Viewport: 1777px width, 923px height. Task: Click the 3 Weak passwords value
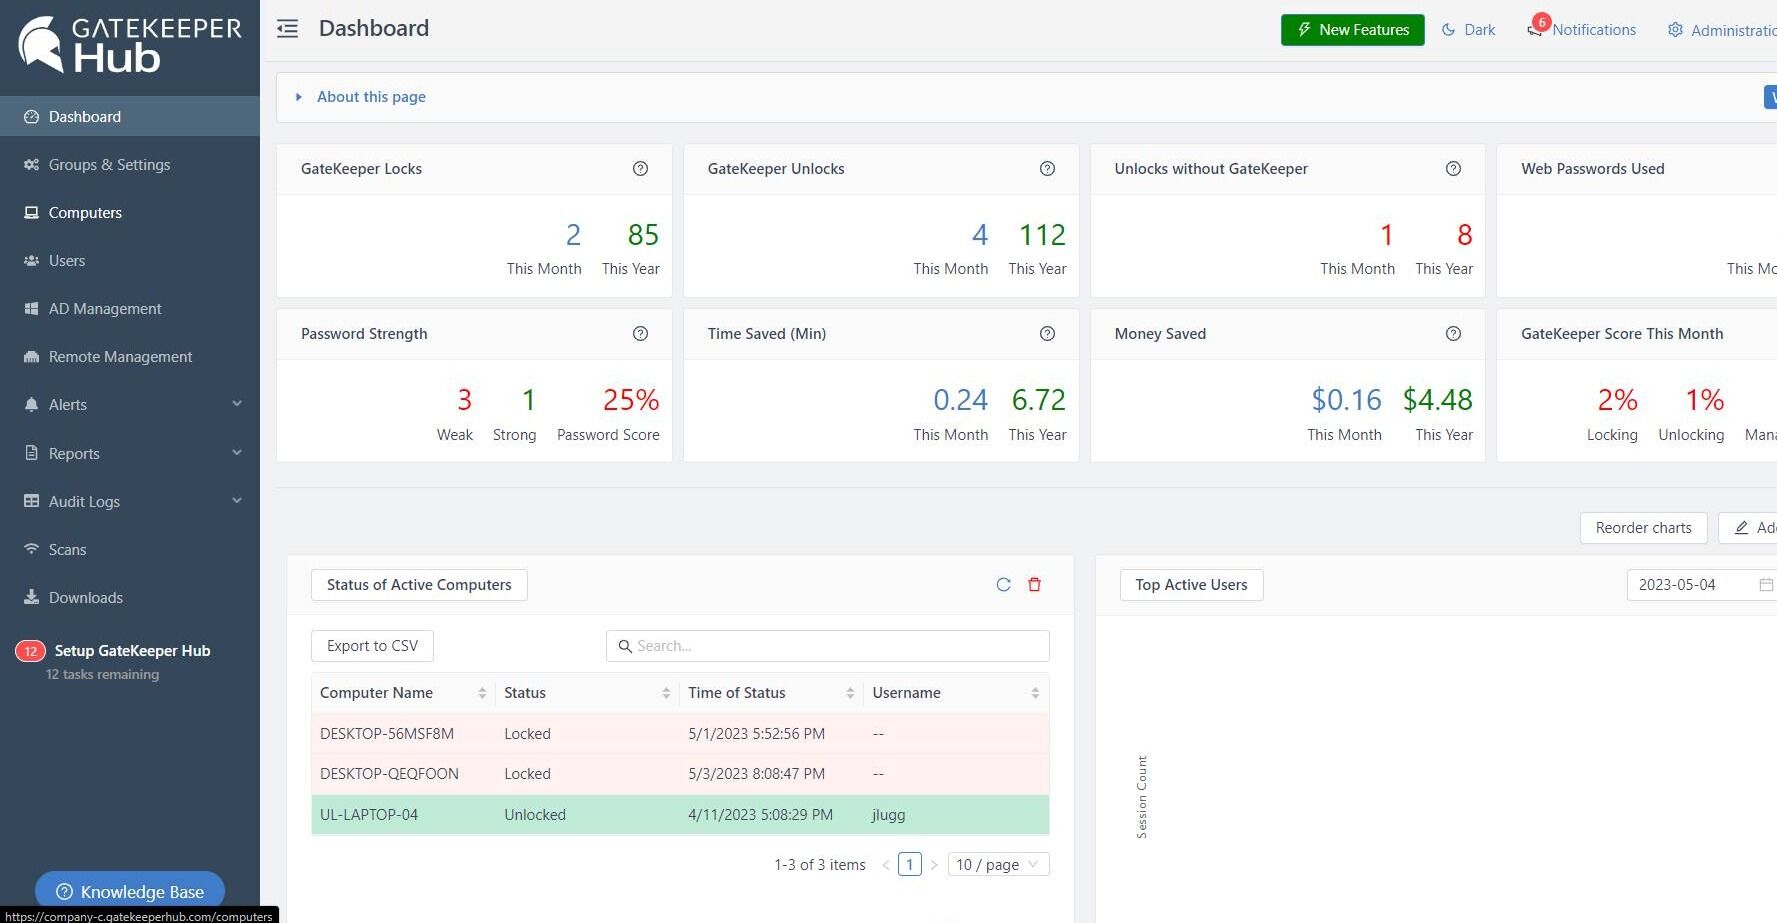click(464, 400)
